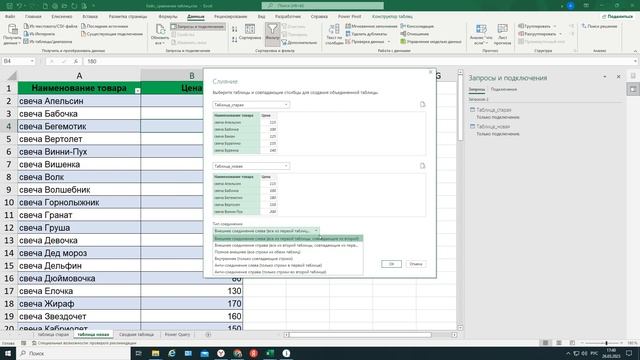Click Отношения (Relationships) button
Viewport: 640px width, 360px height.
coord(415,34)
